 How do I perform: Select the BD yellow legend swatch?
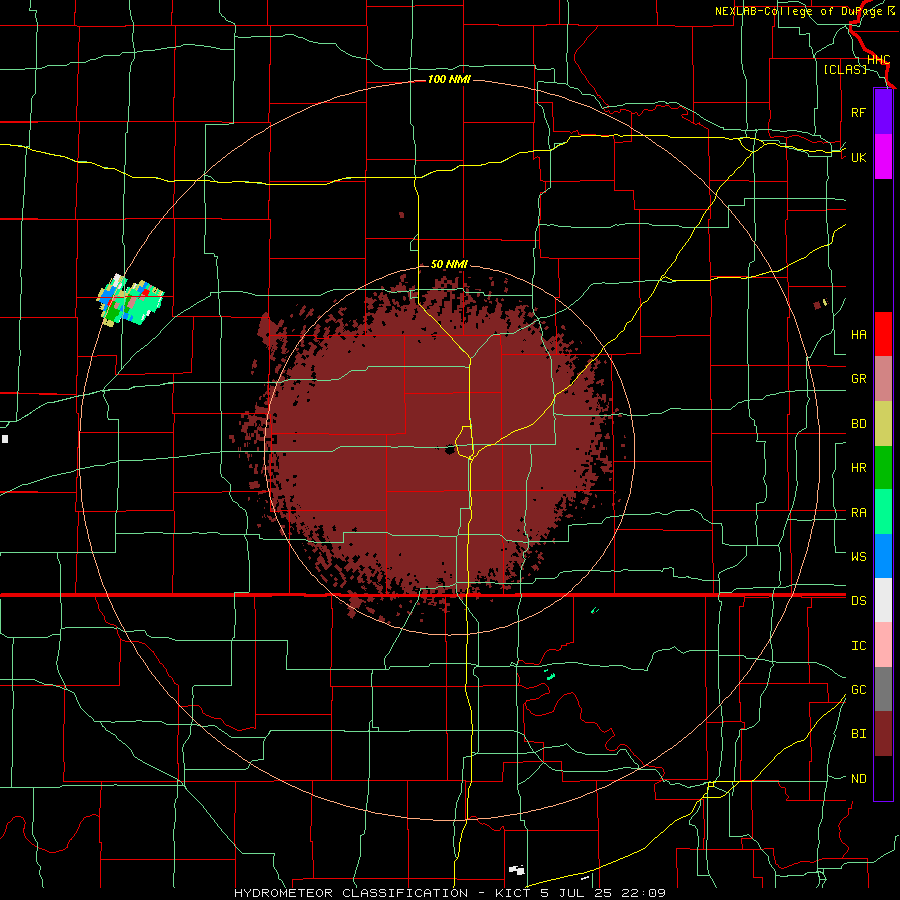883,424
